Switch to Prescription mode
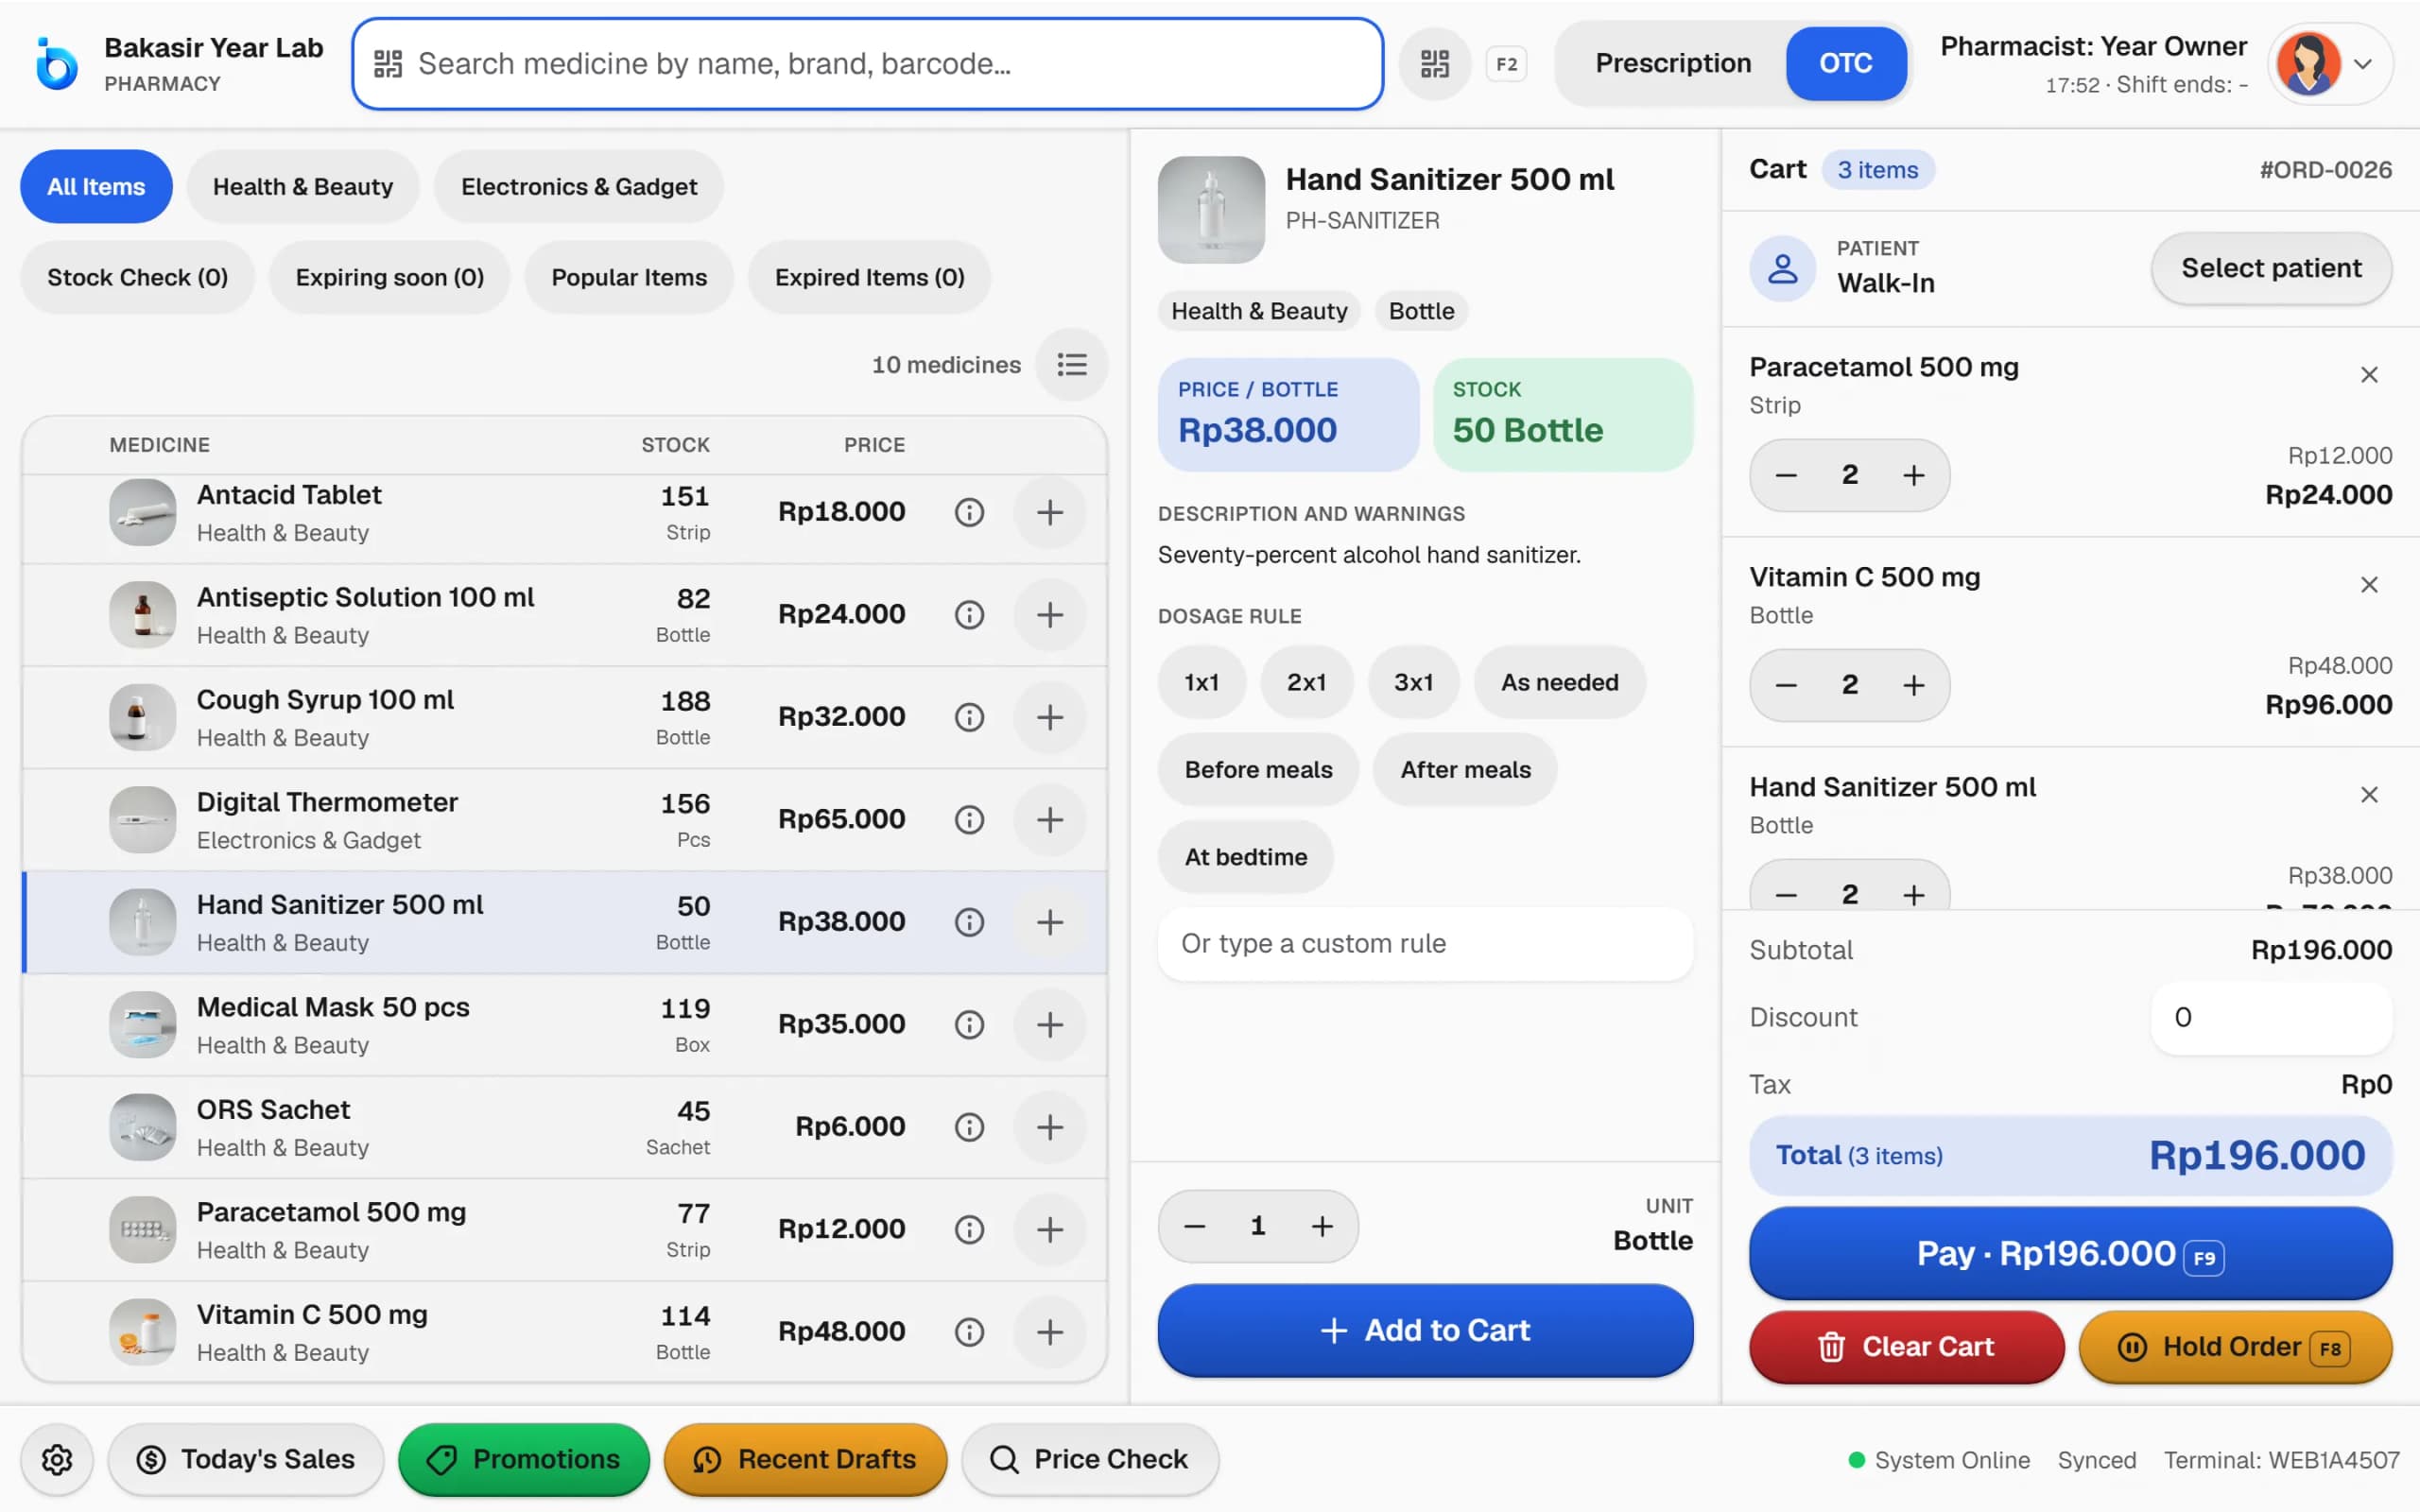The image size is (2420, 1512). tap(1672, 63)
